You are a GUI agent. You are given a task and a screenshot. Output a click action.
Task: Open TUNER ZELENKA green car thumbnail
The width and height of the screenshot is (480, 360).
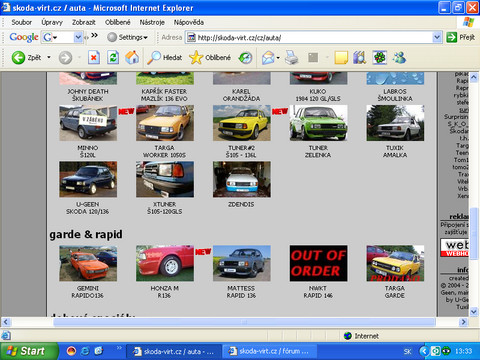click(318, 123)
